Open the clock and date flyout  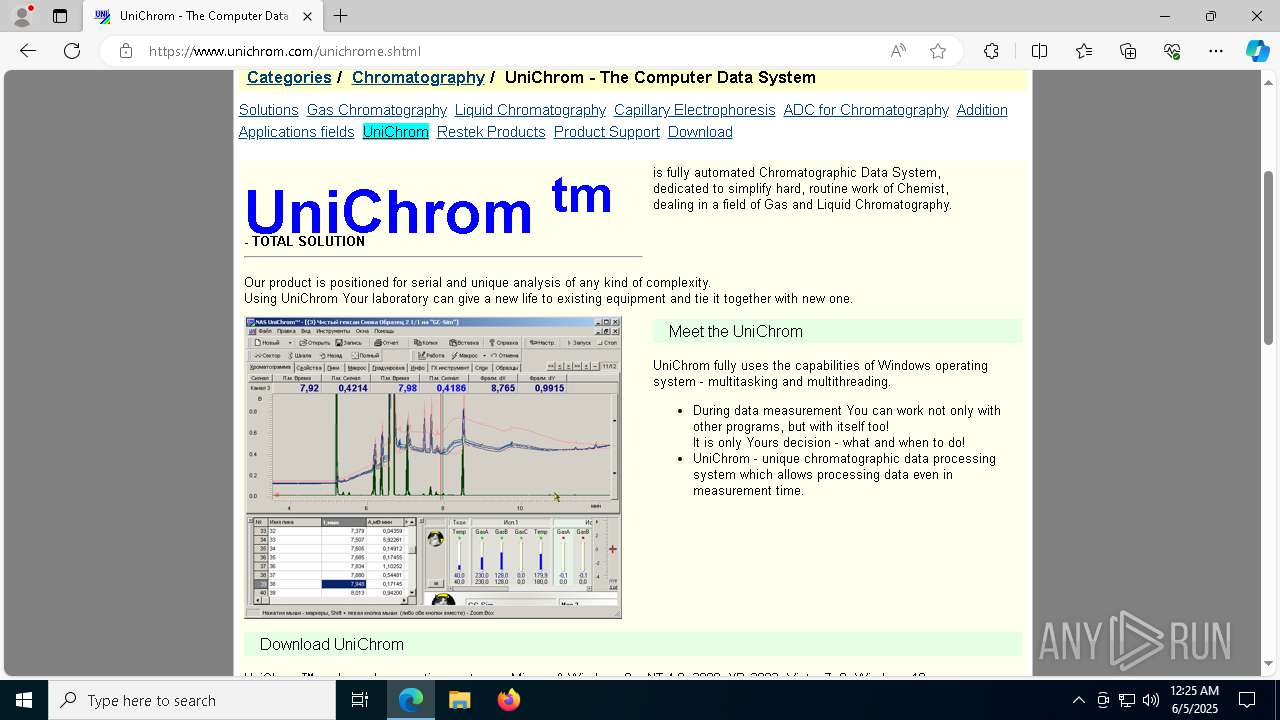tap(1194, 700)
